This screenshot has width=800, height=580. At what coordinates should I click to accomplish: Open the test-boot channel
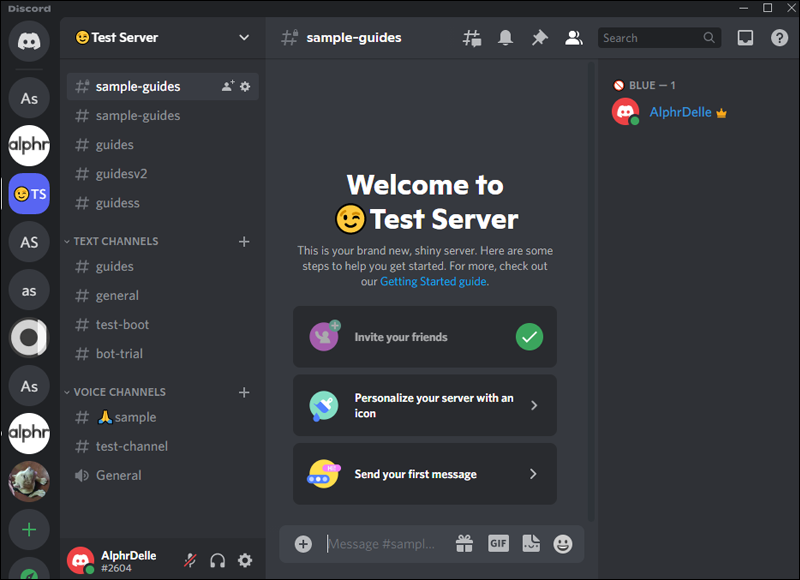[162, 324]
